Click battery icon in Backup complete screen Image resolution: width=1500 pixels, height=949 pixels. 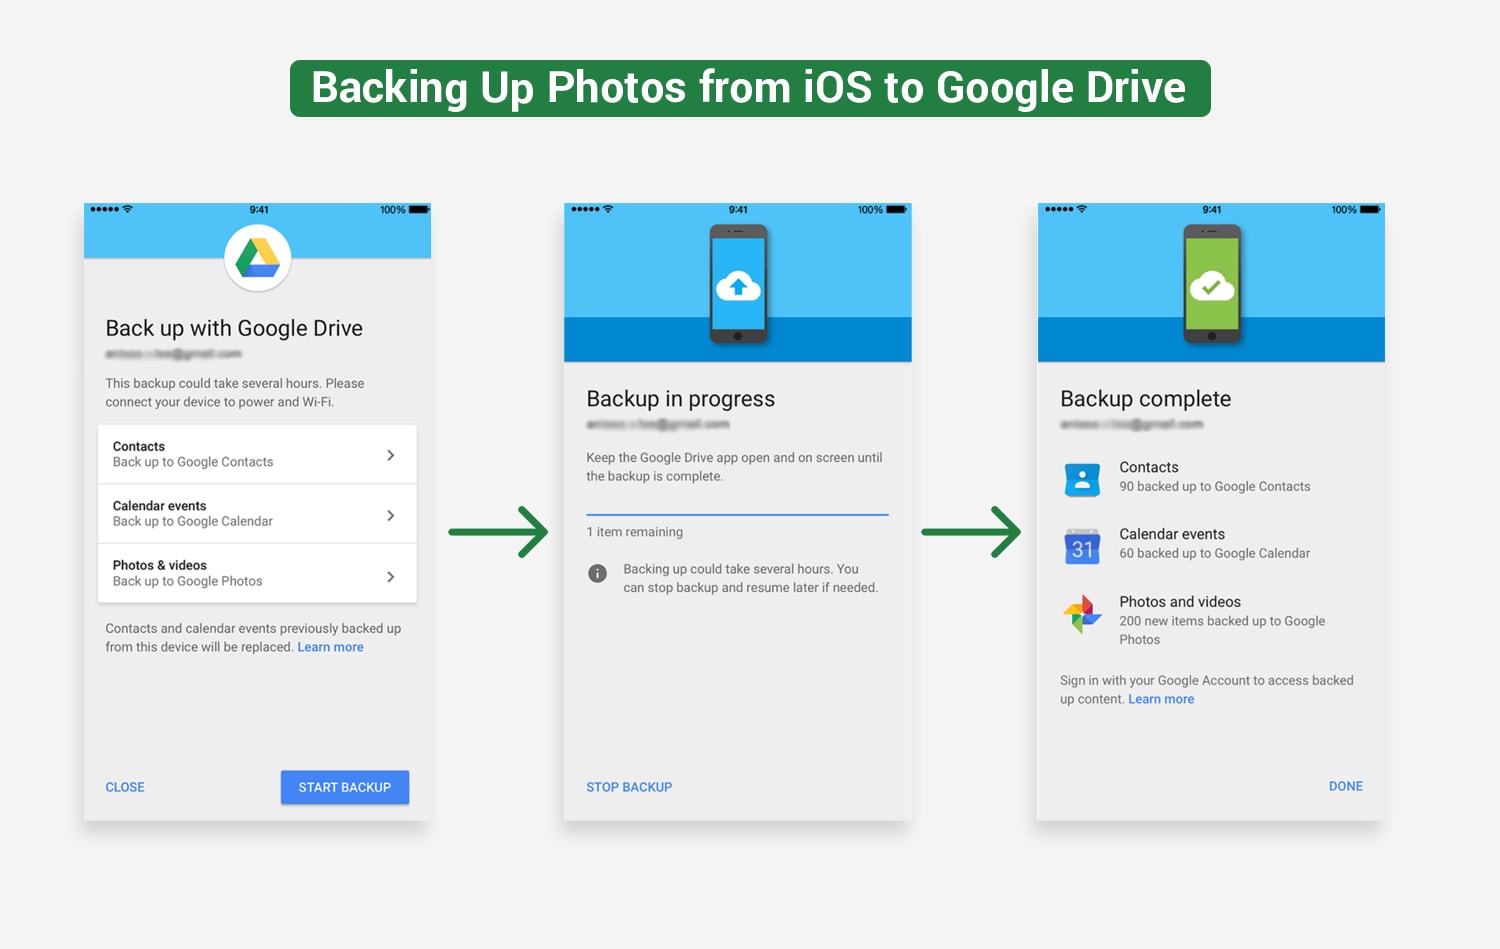[1370, 210]
